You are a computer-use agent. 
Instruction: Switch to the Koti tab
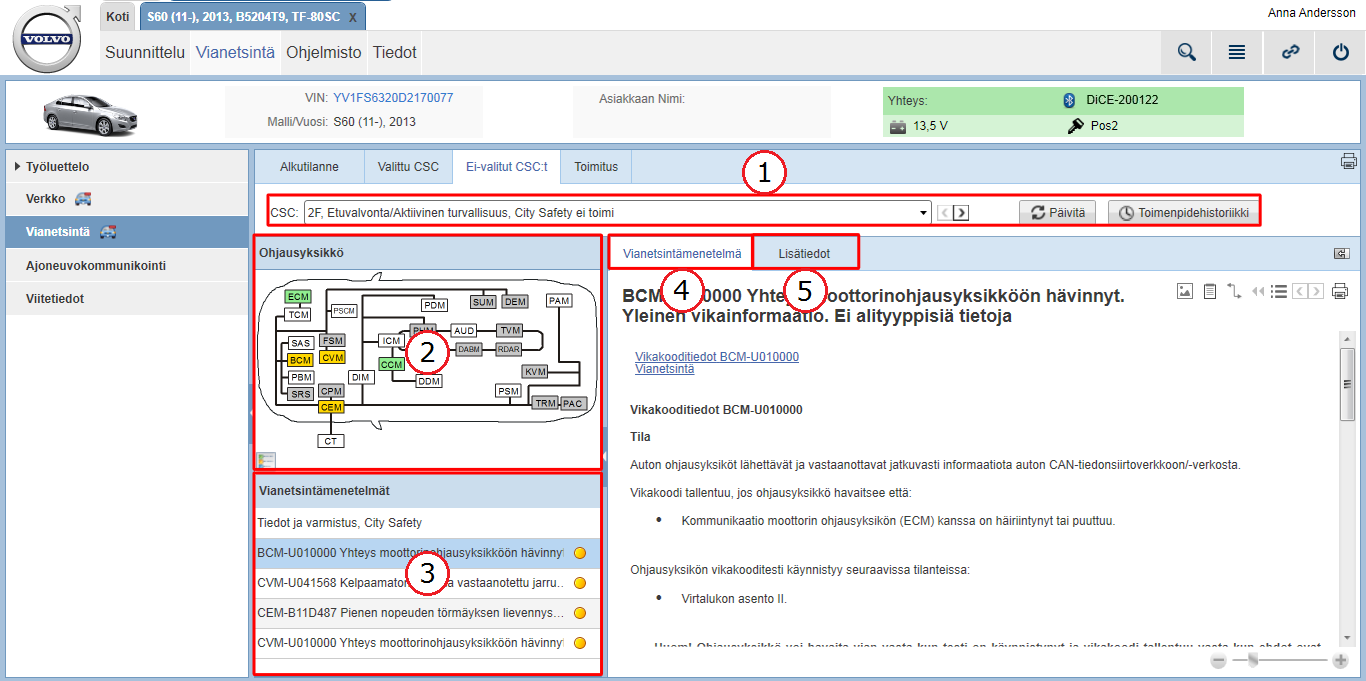point(118,16)
